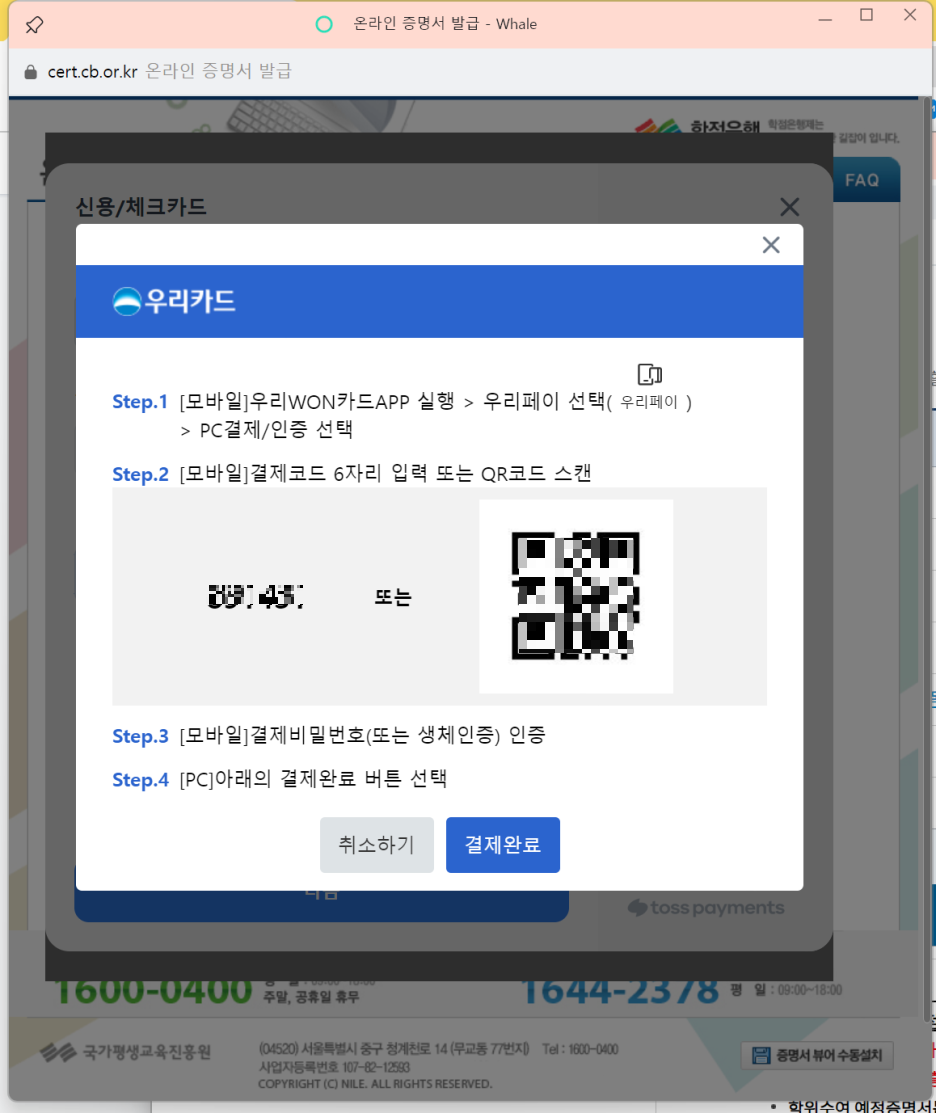
Task: Click the 우리페이 phone icon
Action: click(x=649, y=374)
